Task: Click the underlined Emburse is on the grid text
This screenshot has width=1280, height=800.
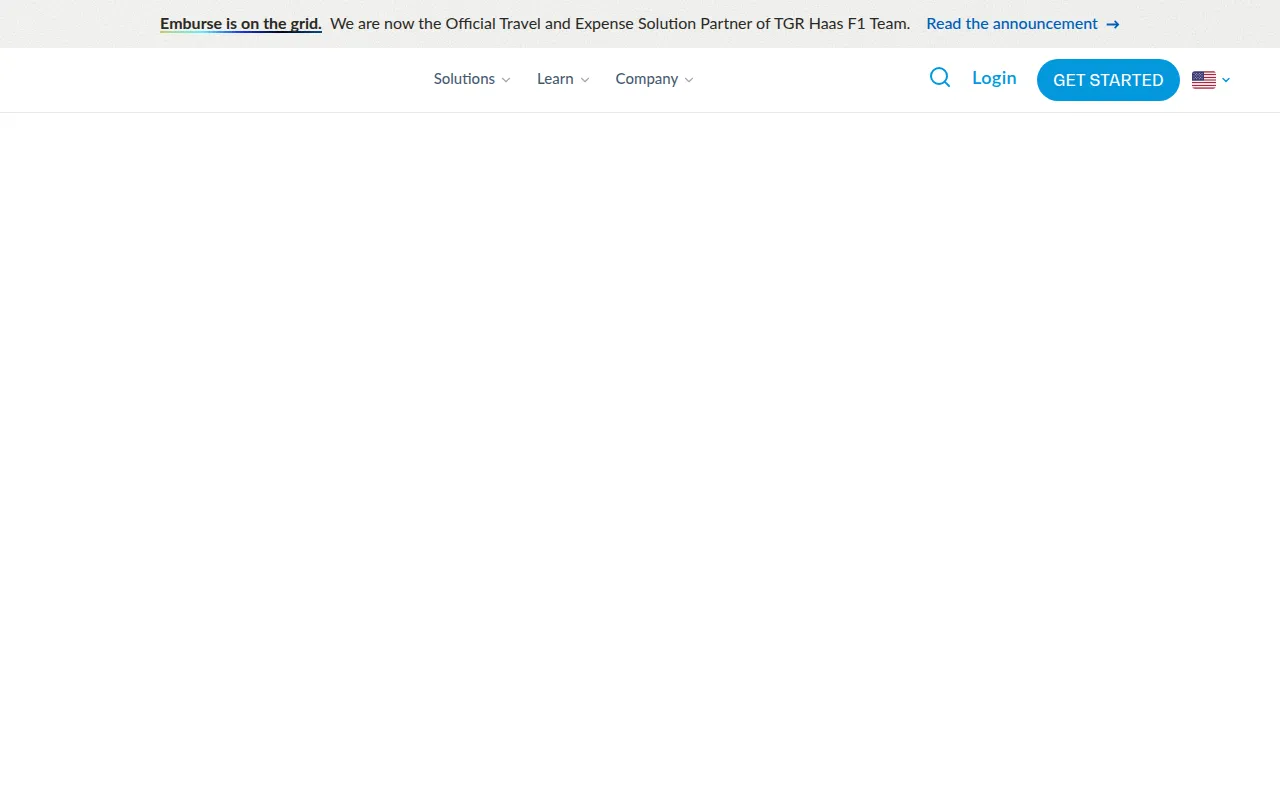Action: [241, 24]
